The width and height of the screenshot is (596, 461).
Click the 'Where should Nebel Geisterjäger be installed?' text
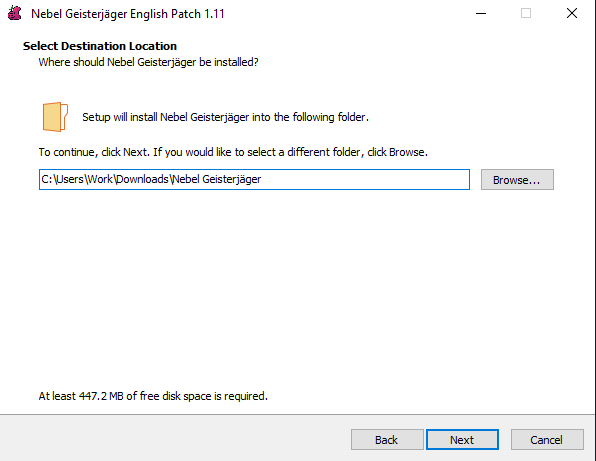(149, 62)
